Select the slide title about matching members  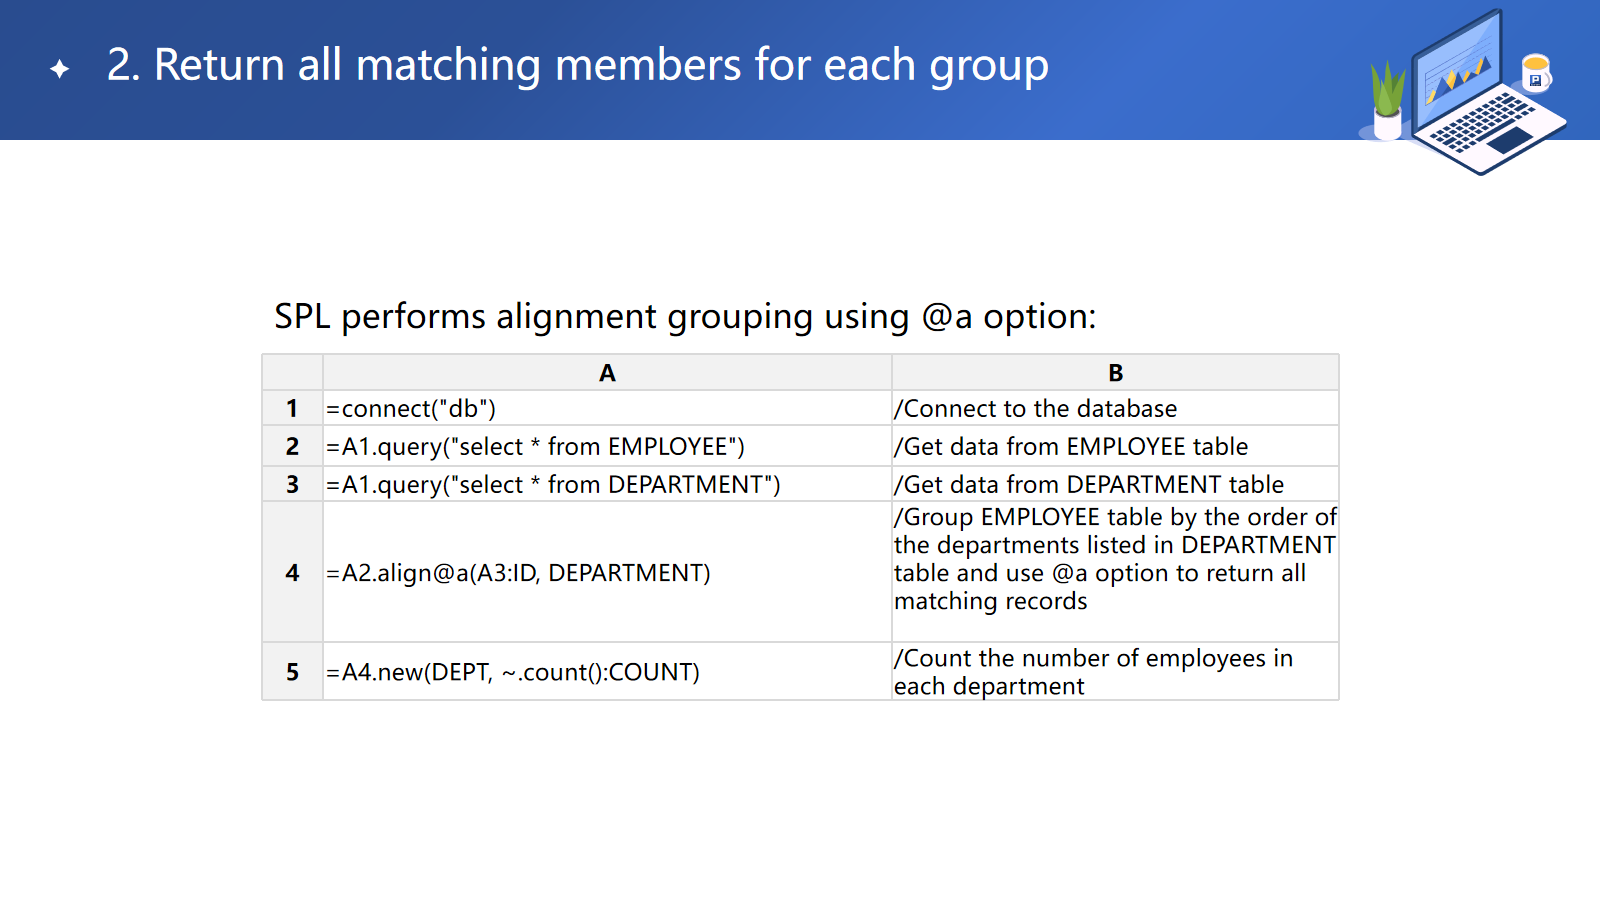click(x=577, y=65)
